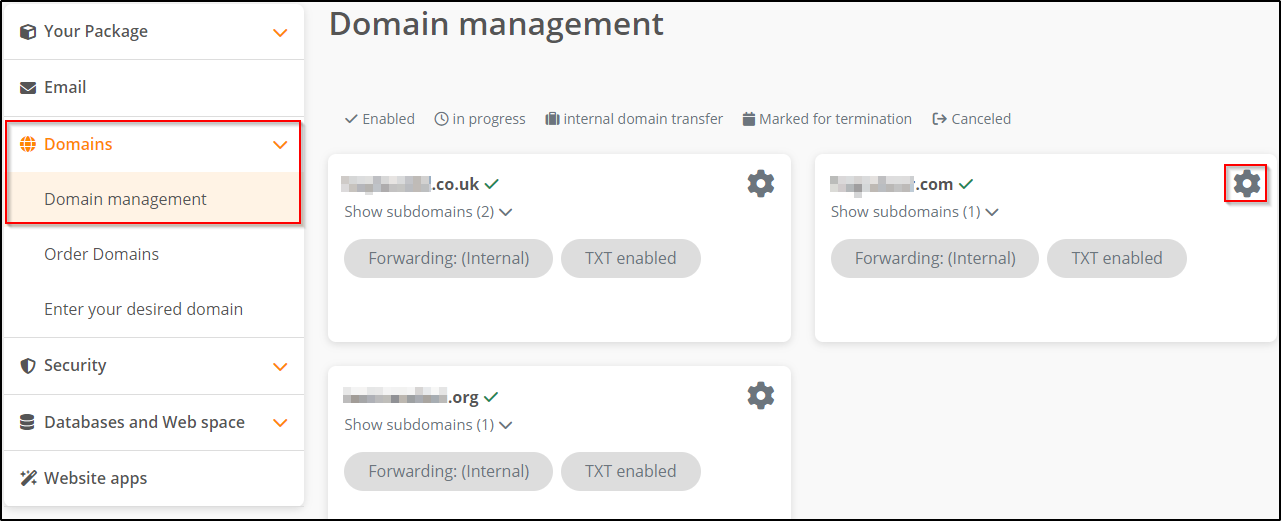Image resolution: width=1281 pixels, height=521 pixels.
Task: Open settings gear for the .org domain
Action: (761, 395)
